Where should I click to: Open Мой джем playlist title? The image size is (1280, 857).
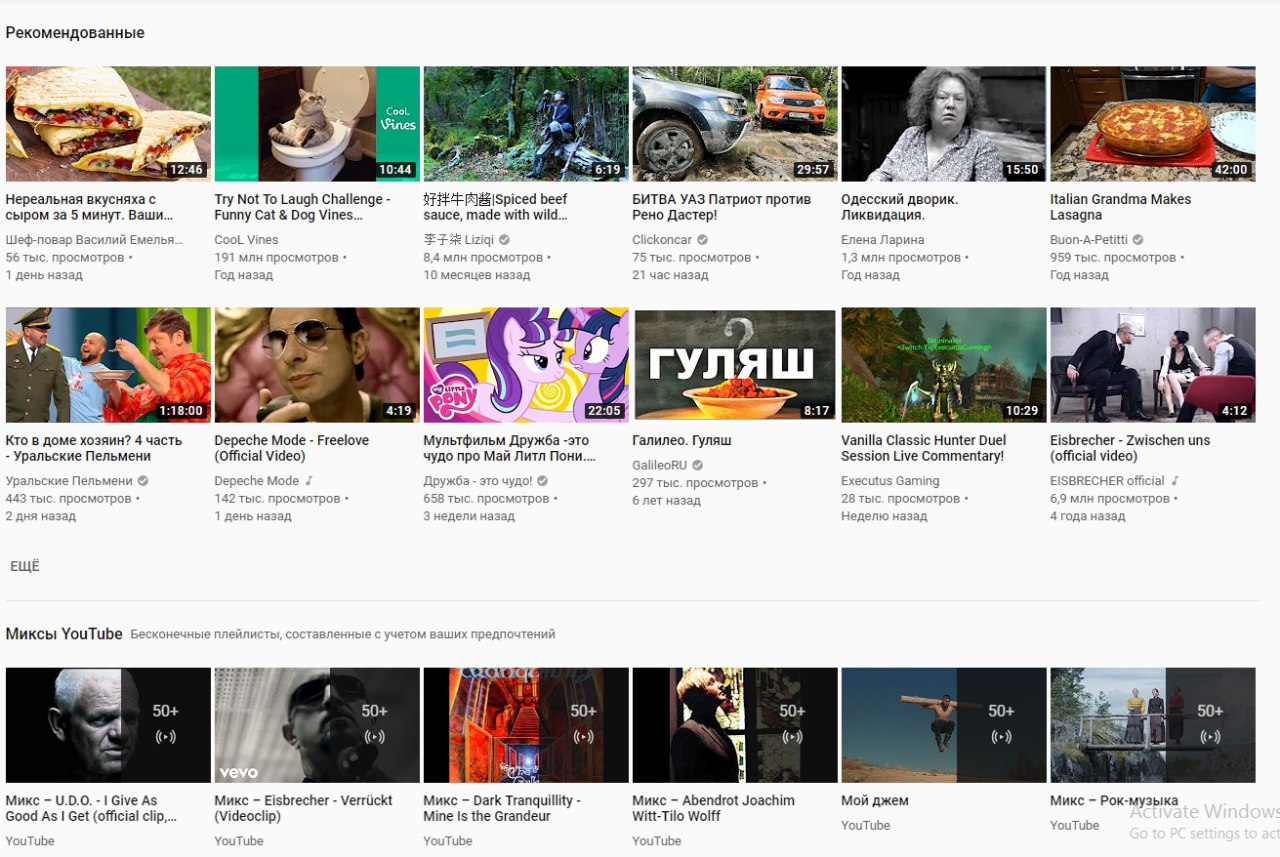pos(875,801)
